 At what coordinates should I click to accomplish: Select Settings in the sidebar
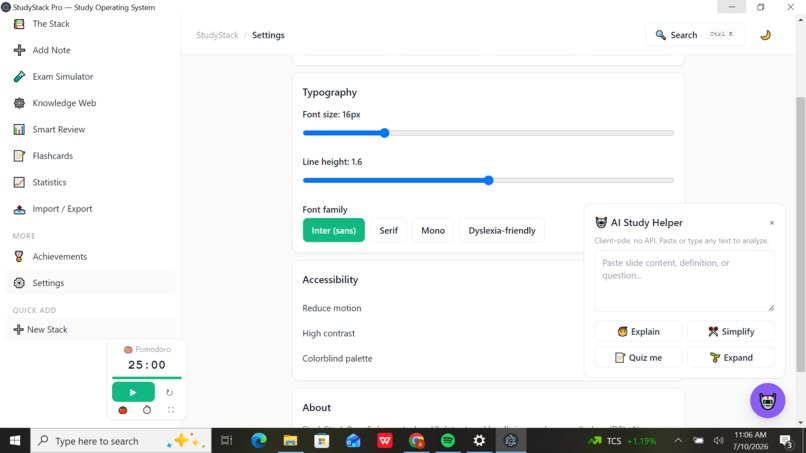tap(90, 283)
